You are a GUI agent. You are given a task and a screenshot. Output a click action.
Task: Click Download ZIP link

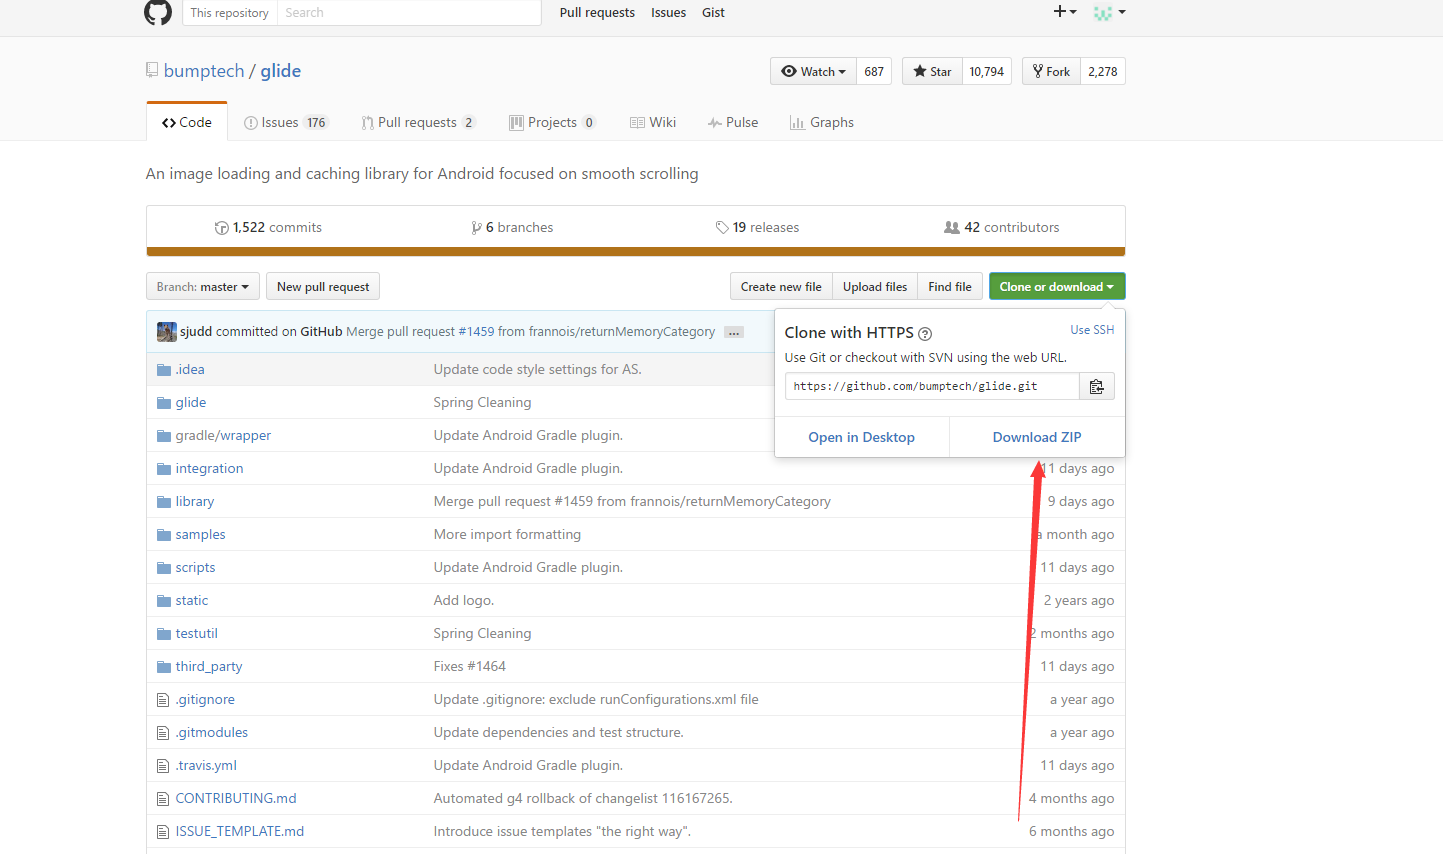coord(1037,437)
